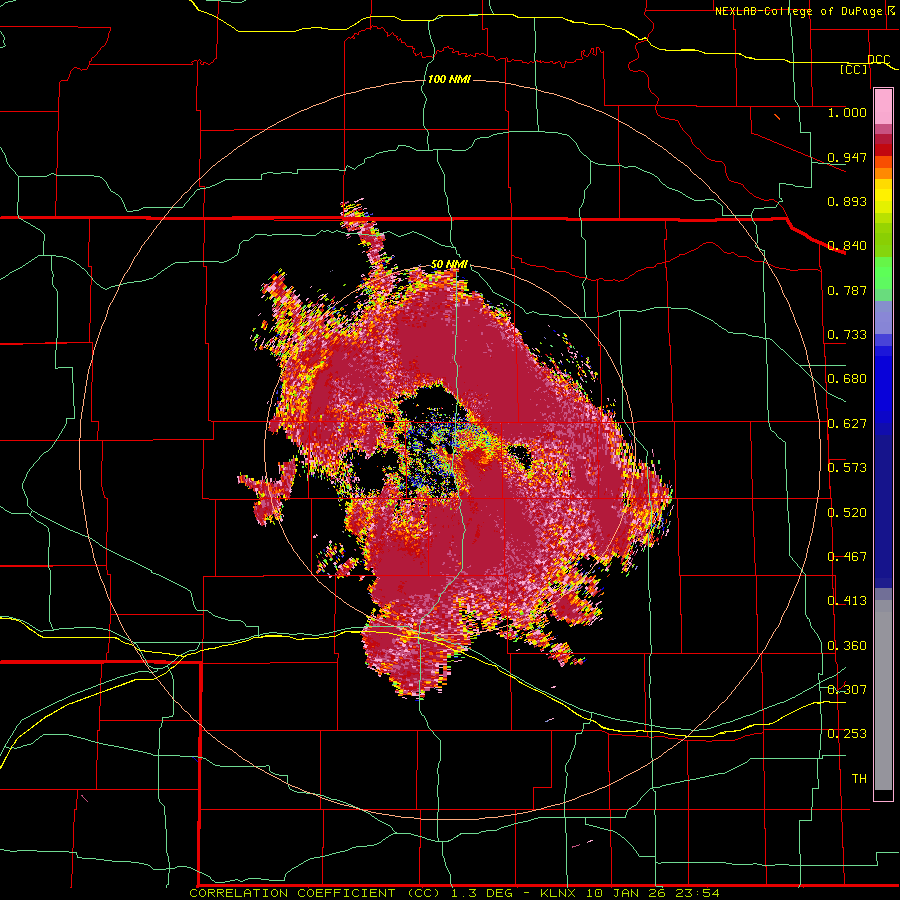This screenshot has height=900, width=900.
Task: Click the pink swatch at top of color scale
Action: (883, 107)
